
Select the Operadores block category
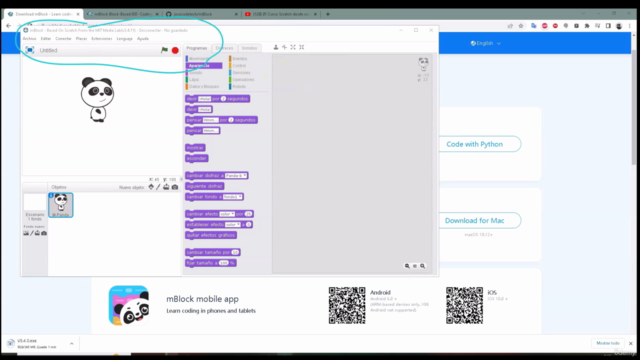pyautogui.click(x=243, y=80)
